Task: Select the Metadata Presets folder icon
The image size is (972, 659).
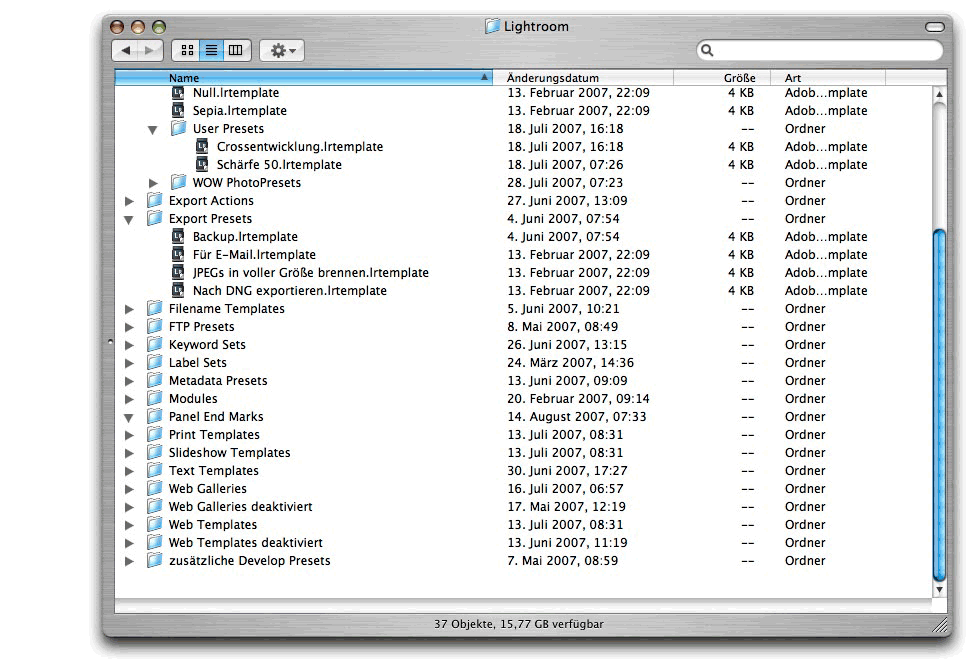Action: [154, 380]
